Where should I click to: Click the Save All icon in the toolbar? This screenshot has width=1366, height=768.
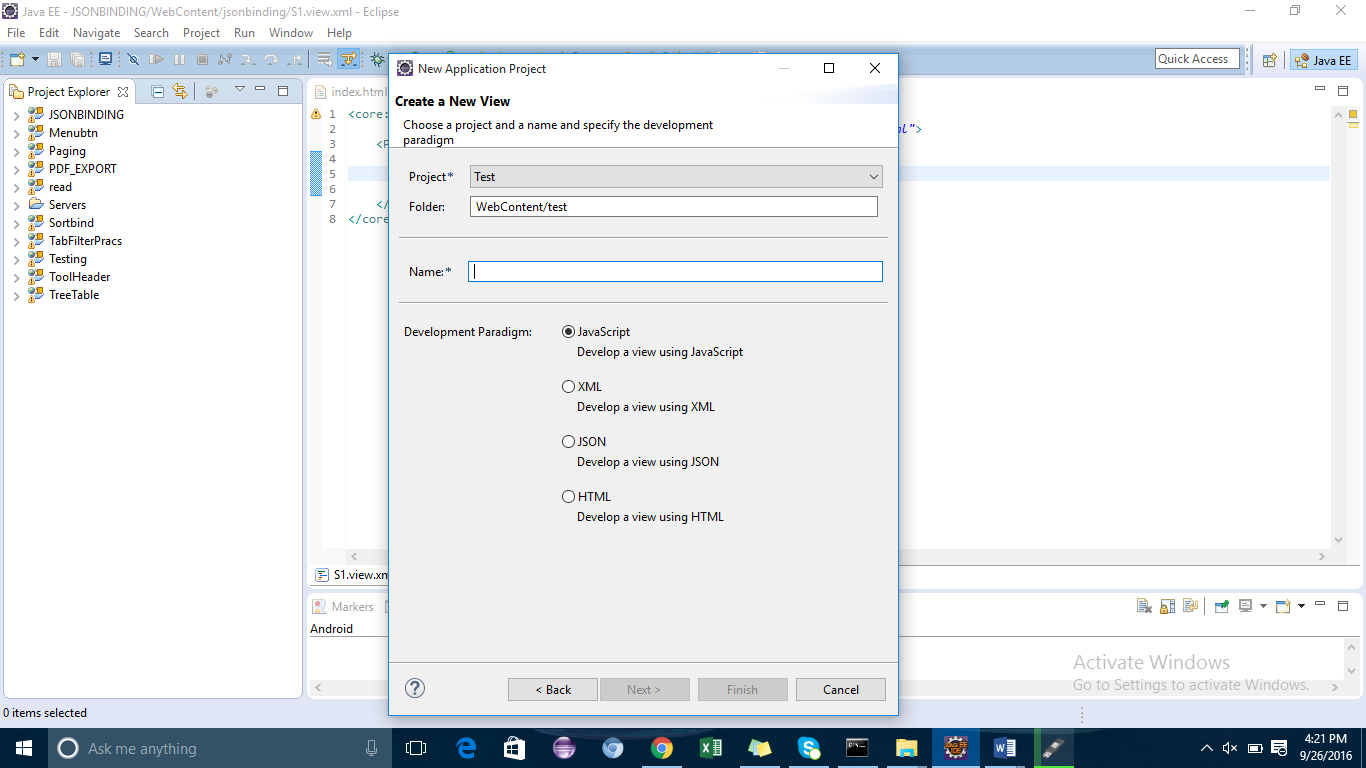click(x=77, y=59)
